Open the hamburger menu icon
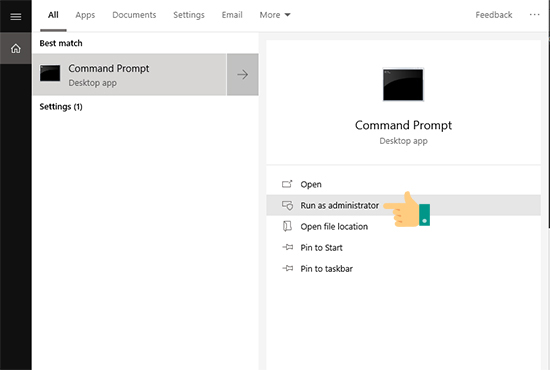The image size is (550, 370). point(15,16)
